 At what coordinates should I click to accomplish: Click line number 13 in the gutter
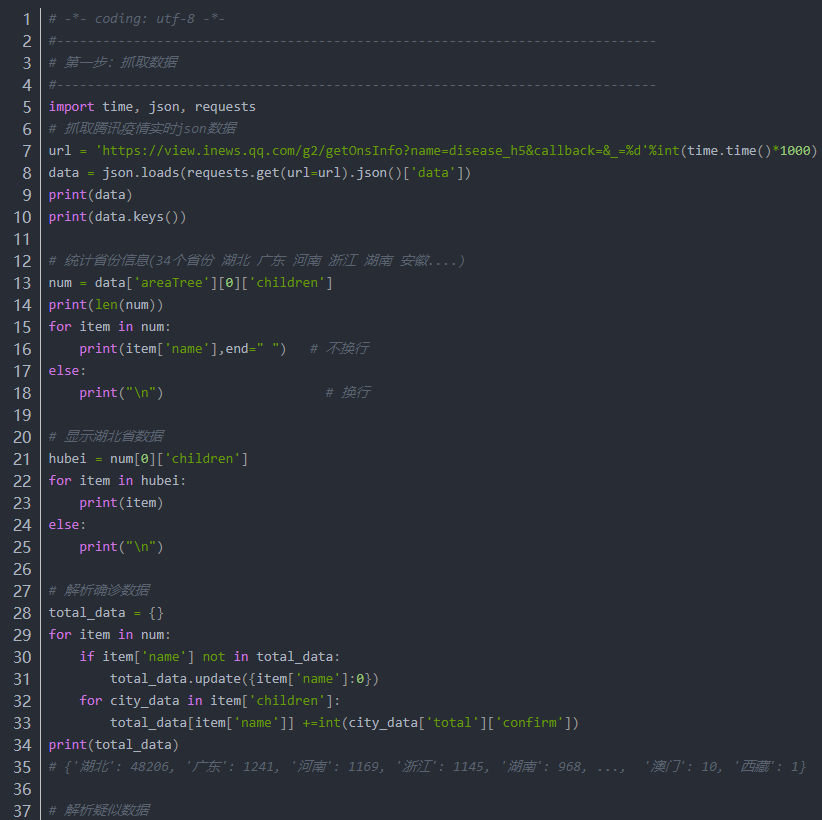22,284
